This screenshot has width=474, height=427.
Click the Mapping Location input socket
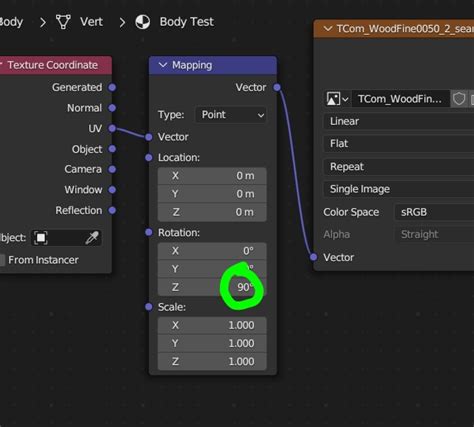pyautogui.click(x=149, y=158)
